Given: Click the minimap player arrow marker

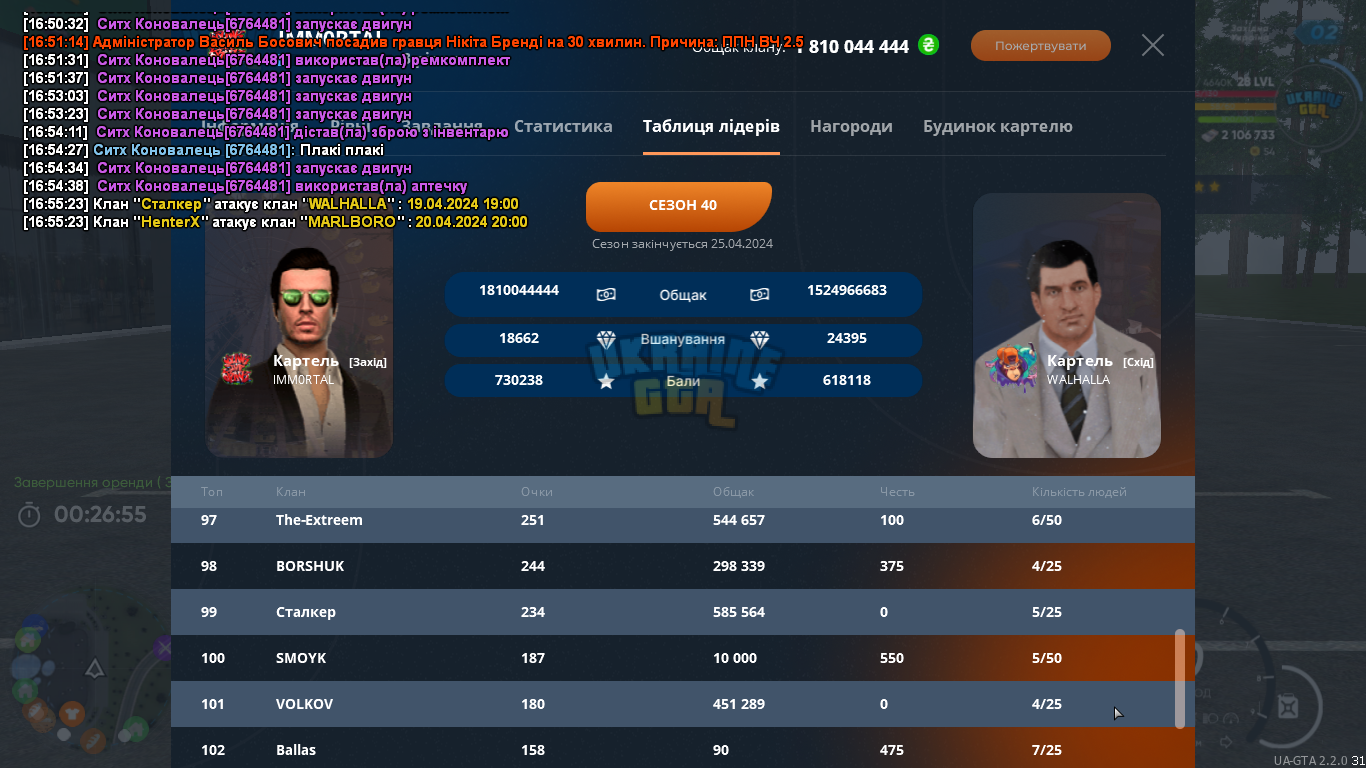Looking at the screenshot, I should [x=93, y=668].
